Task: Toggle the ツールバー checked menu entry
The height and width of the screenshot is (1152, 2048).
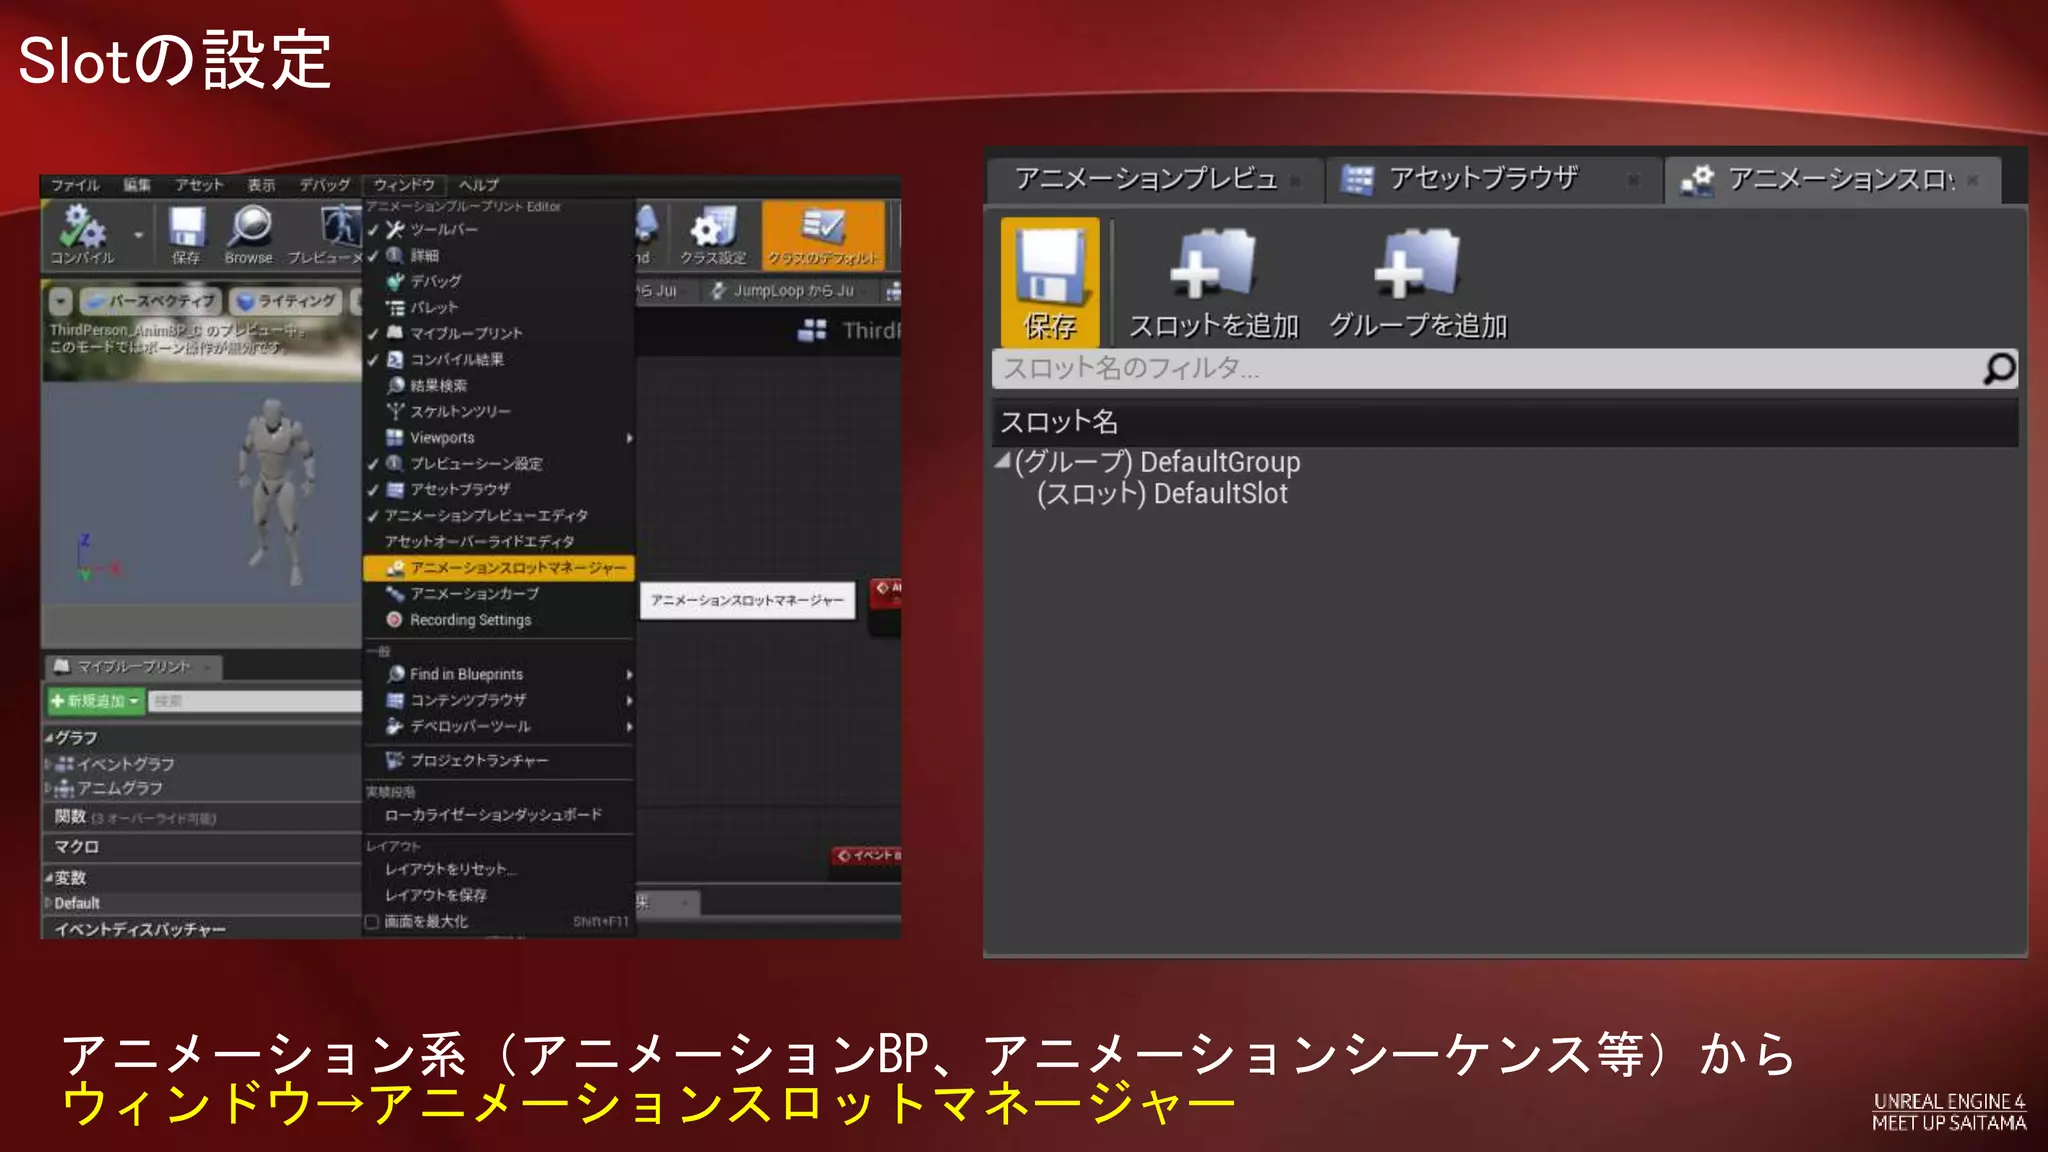Action: [x=444, y=230]
